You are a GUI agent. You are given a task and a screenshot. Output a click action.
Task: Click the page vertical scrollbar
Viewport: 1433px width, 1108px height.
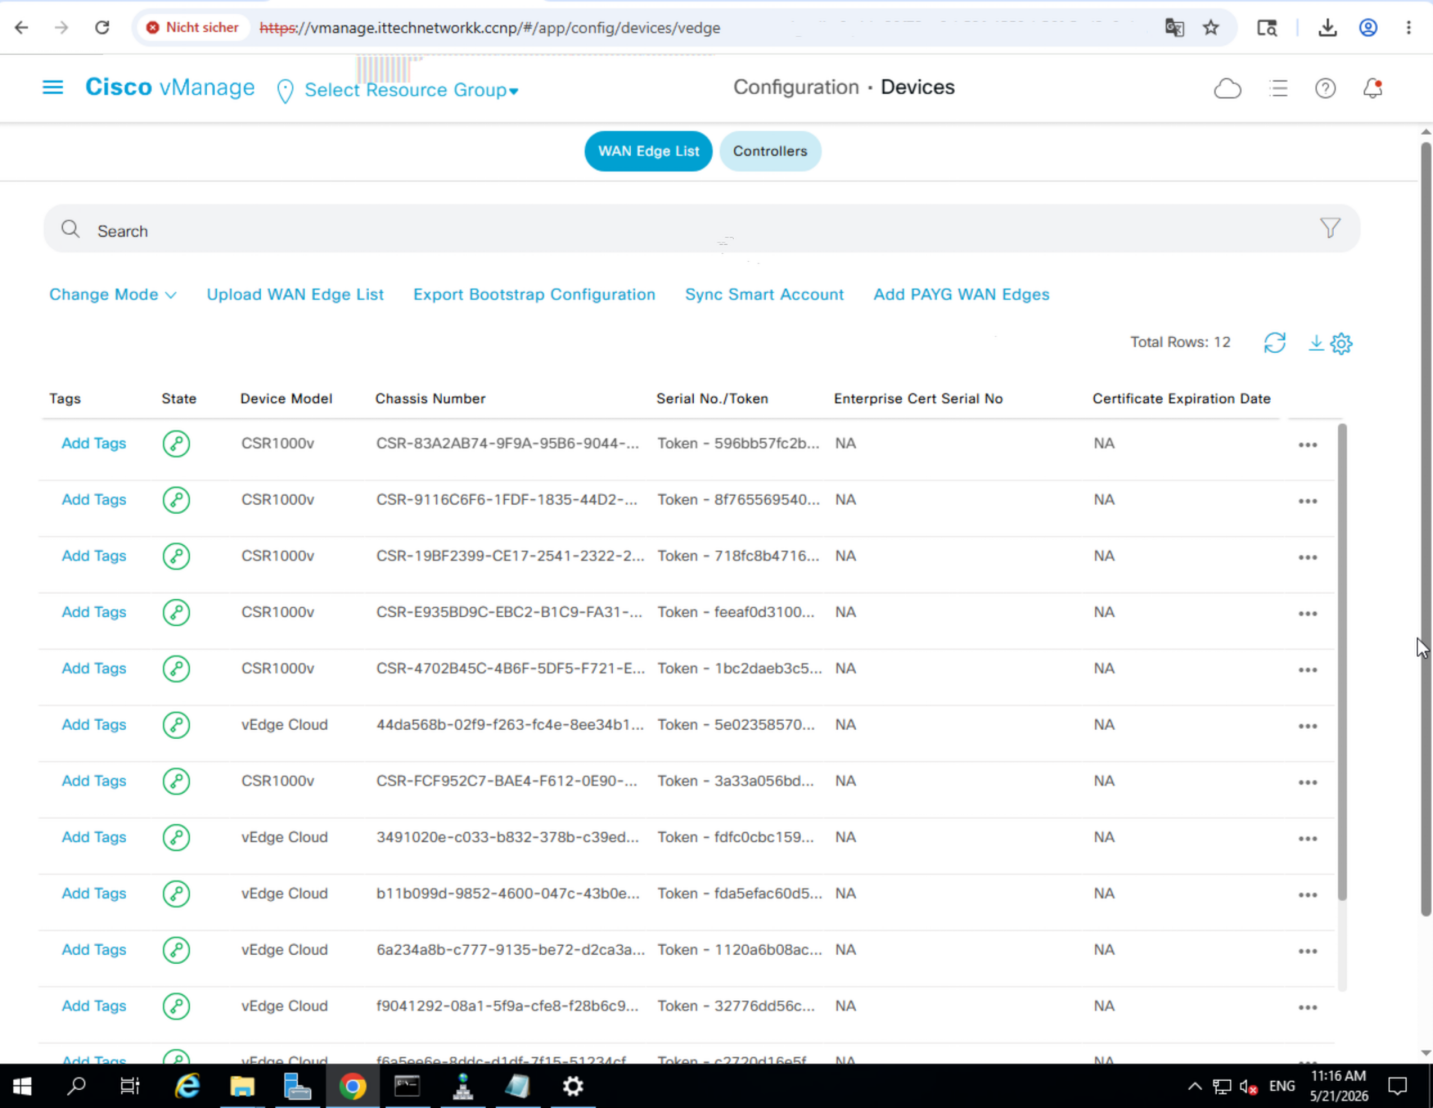(x=1425, y=528)
